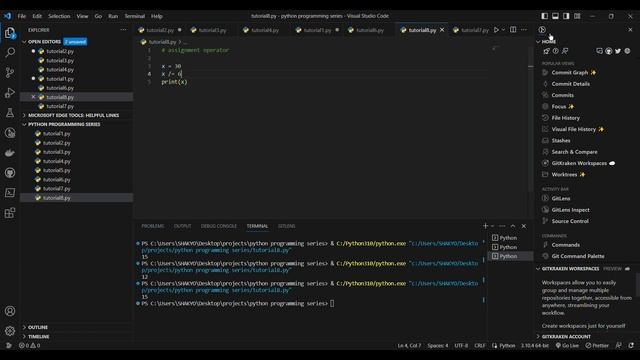Create a new terminal with plus icon
Image resolution: width=640 pixels, height=360 pixels.
point(485,226)
